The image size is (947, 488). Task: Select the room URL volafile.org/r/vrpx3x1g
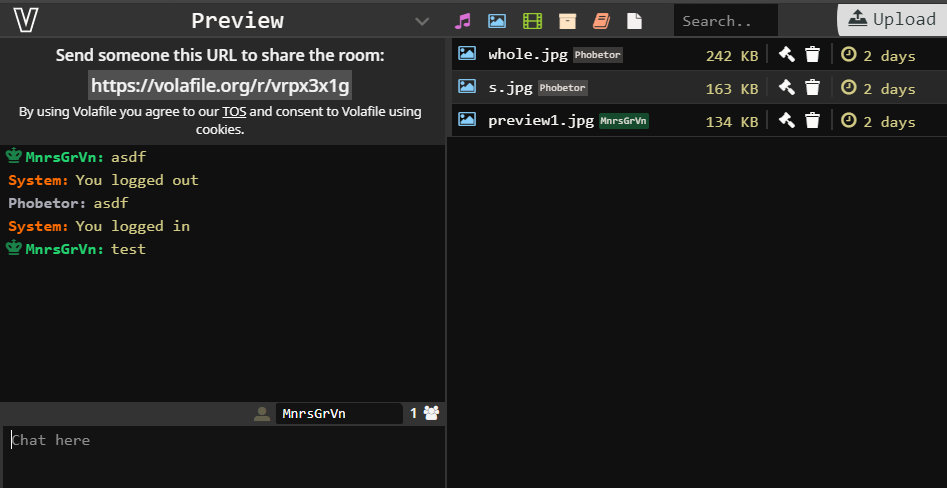coord(220,86)
